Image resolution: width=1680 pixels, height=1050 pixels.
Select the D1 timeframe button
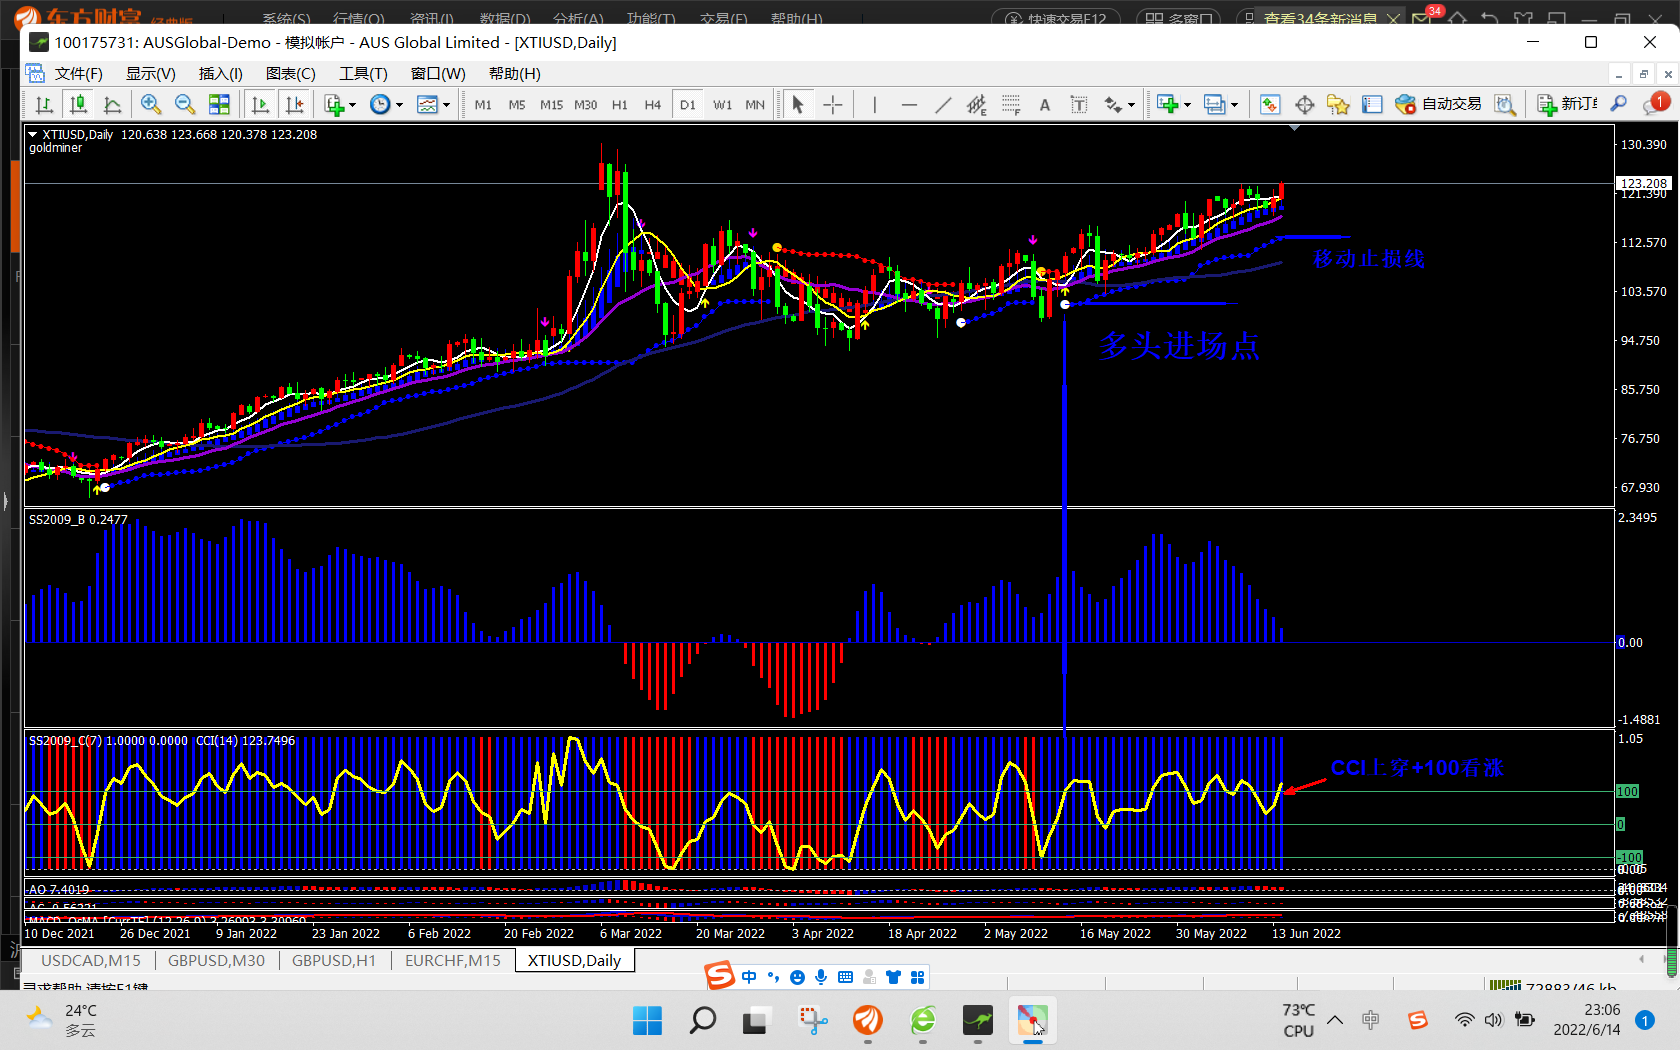pos(688,104)
